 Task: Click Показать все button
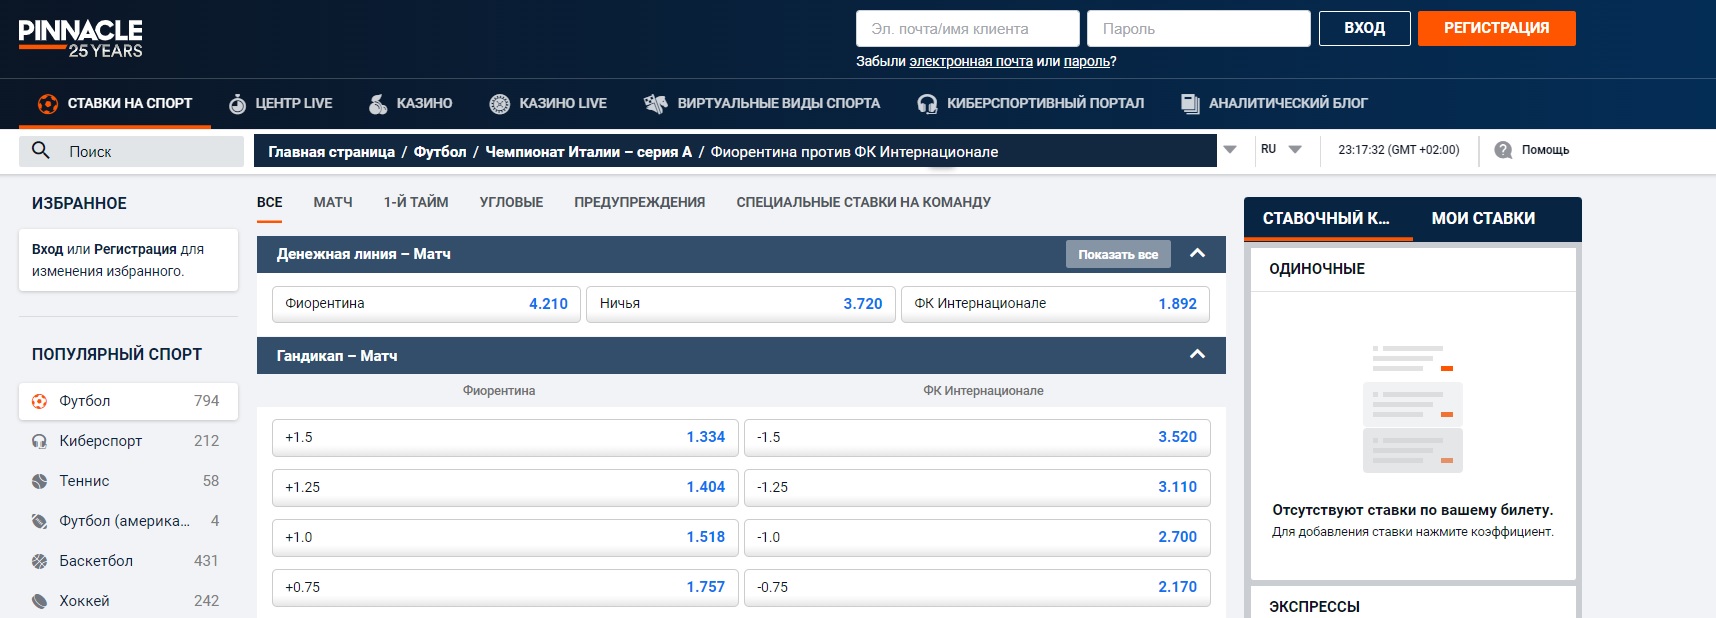(x=1118, y=254)
